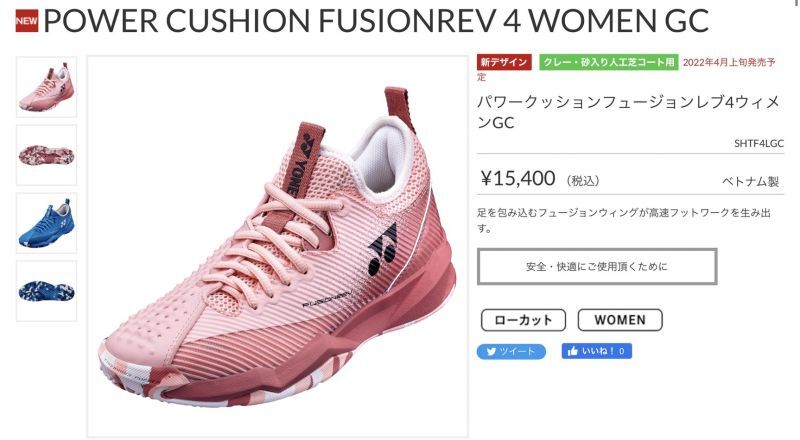This screenshot has width=800, height=440.
Task: Click the product code SHTF4LGC
Action: click(x=759, y=143)
